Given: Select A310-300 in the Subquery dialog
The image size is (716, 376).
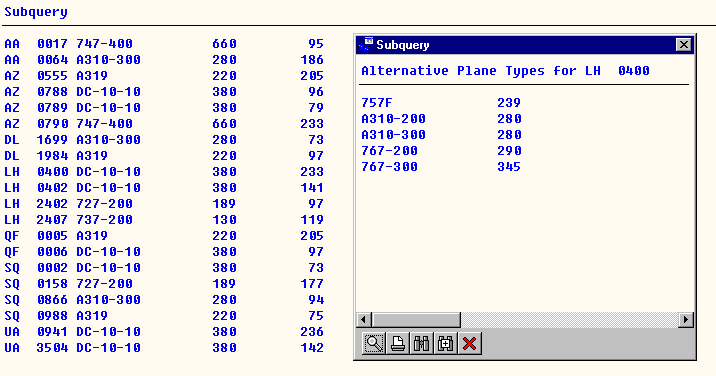Looking at the screenshot, I should click(393, 135).
